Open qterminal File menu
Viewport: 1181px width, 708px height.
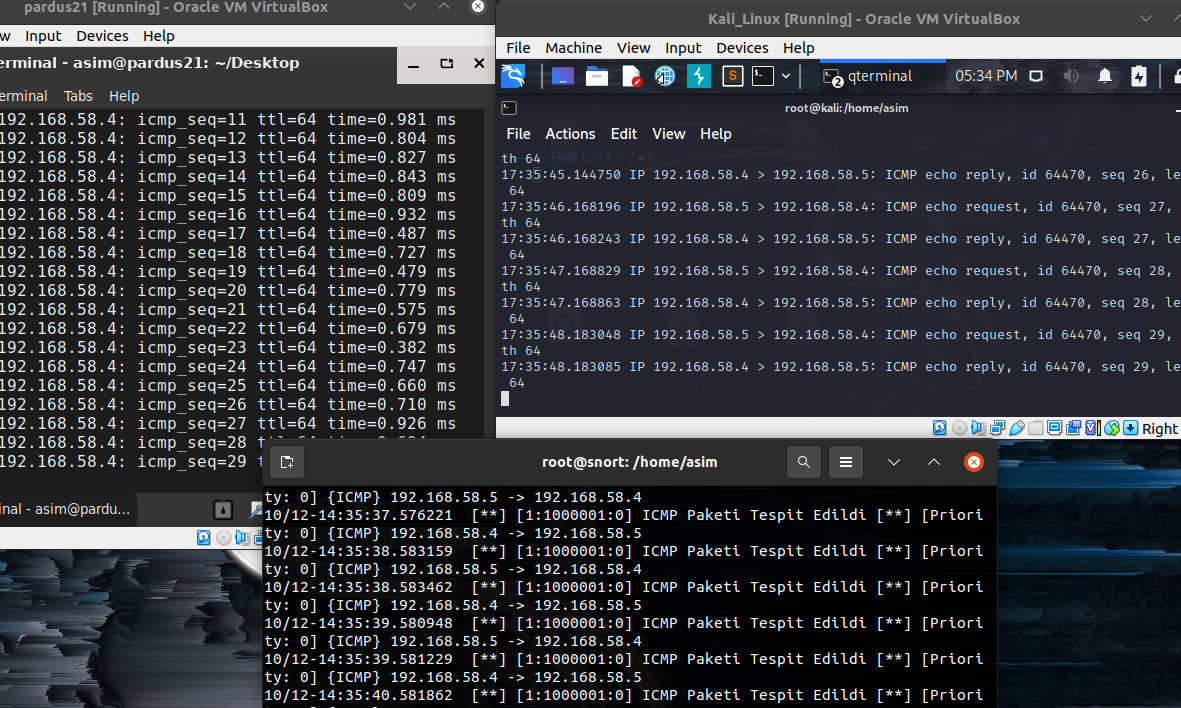pyautogui.click(x=518, y=134)
